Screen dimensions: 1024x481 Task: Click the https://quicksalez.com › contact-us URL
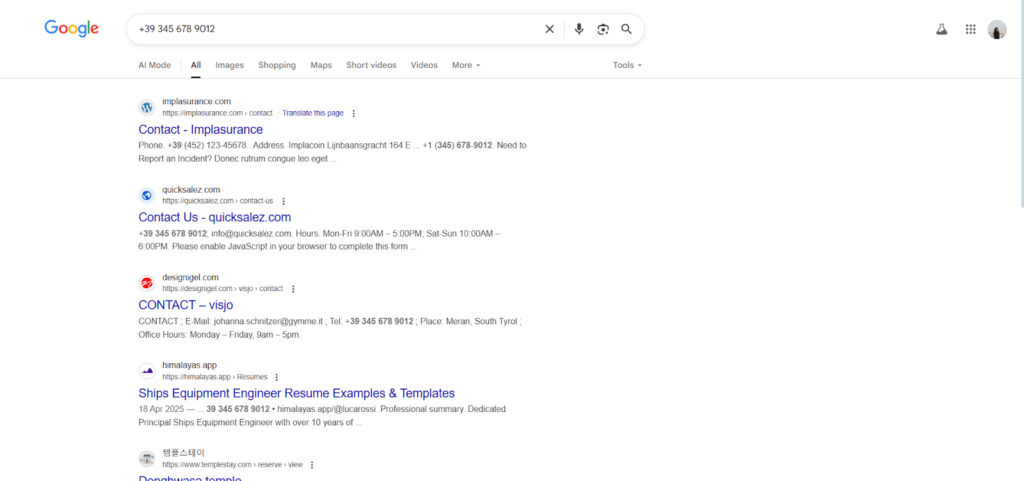click(x=218, y=201)
